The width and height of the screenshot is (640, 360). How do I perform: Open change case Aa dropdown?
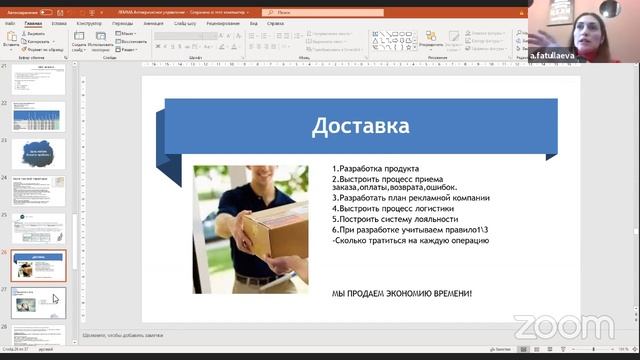click(x=208, y=47)
